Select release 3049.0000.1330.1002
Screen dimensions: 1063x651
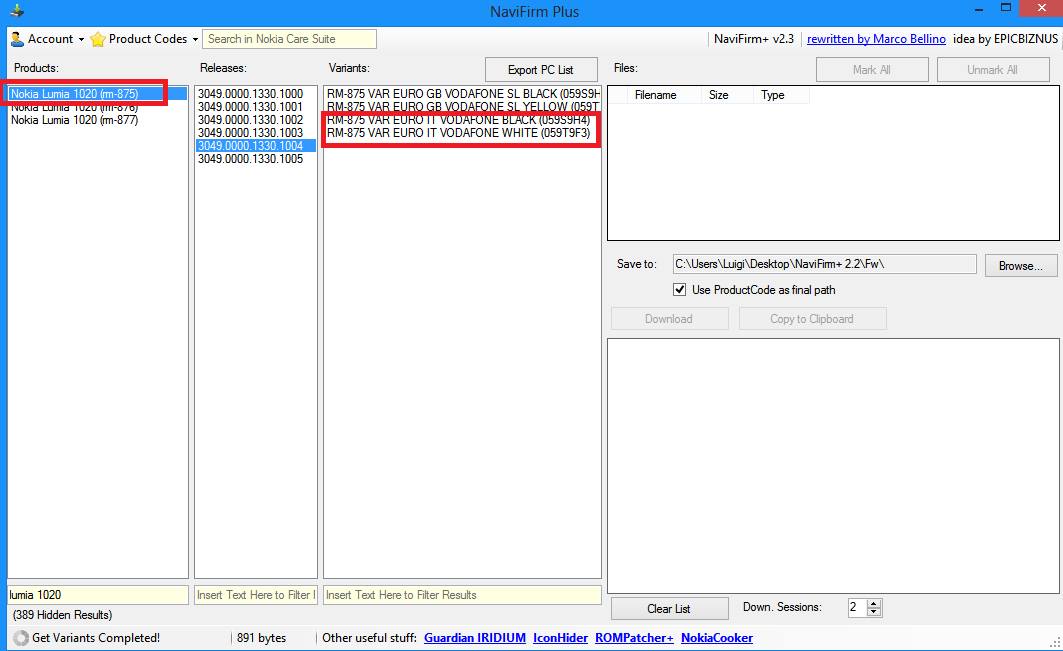pyautogui.click(x=256, y=119)
